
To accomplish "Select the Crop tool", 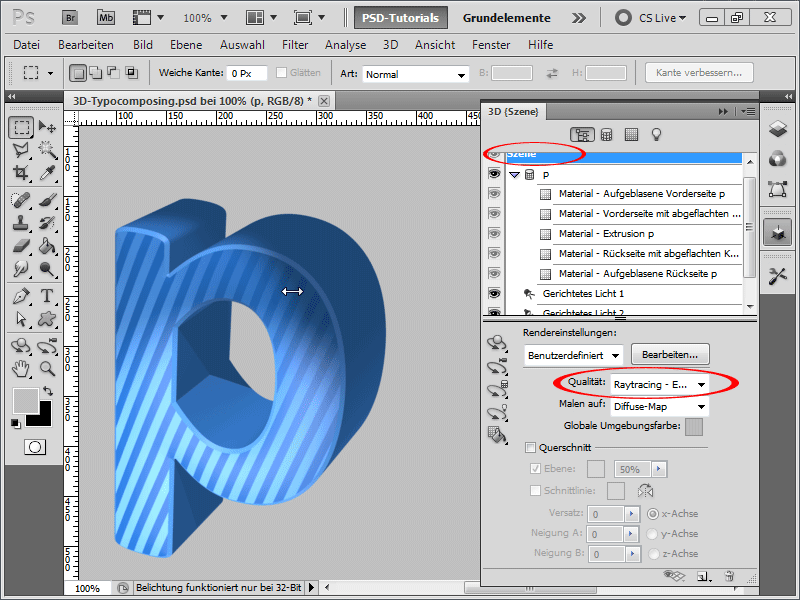I will point(21,172).
